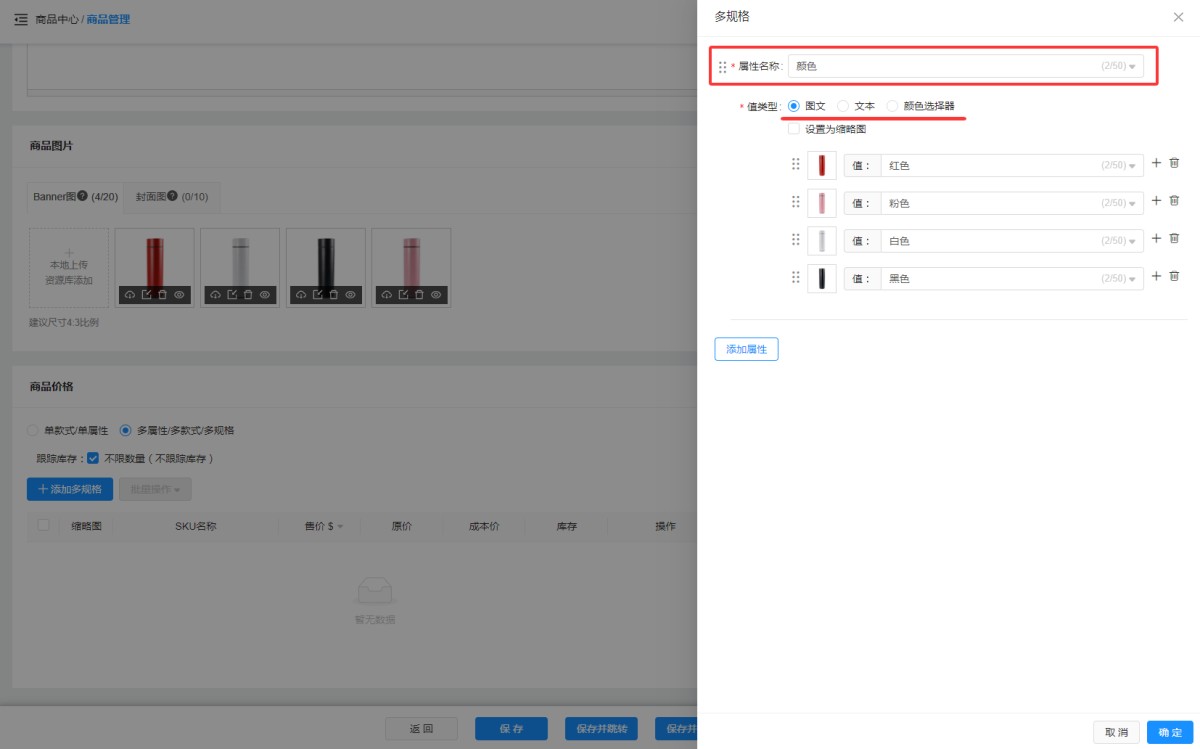Switch to the Banner图 tab
Image resolution: width=1200 pixels, height=749 pixels.
coord(75,197)
